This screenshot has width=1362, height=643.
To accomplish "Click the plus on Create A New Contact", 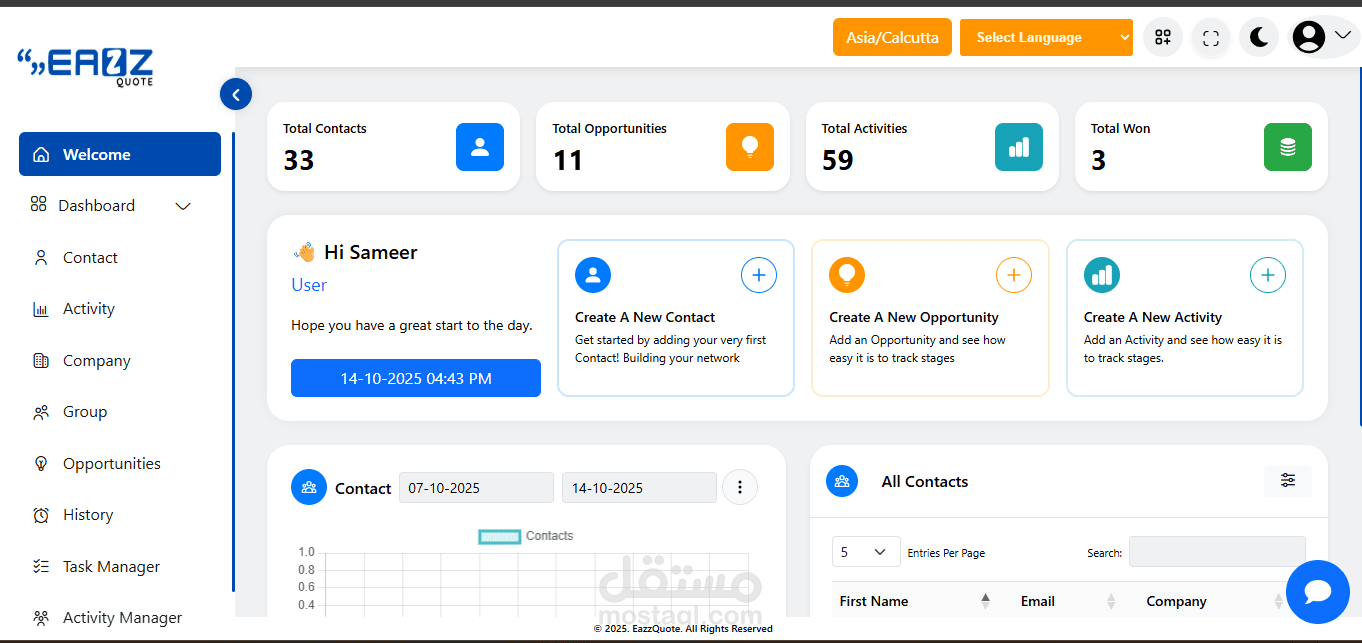I will point(759,275).
